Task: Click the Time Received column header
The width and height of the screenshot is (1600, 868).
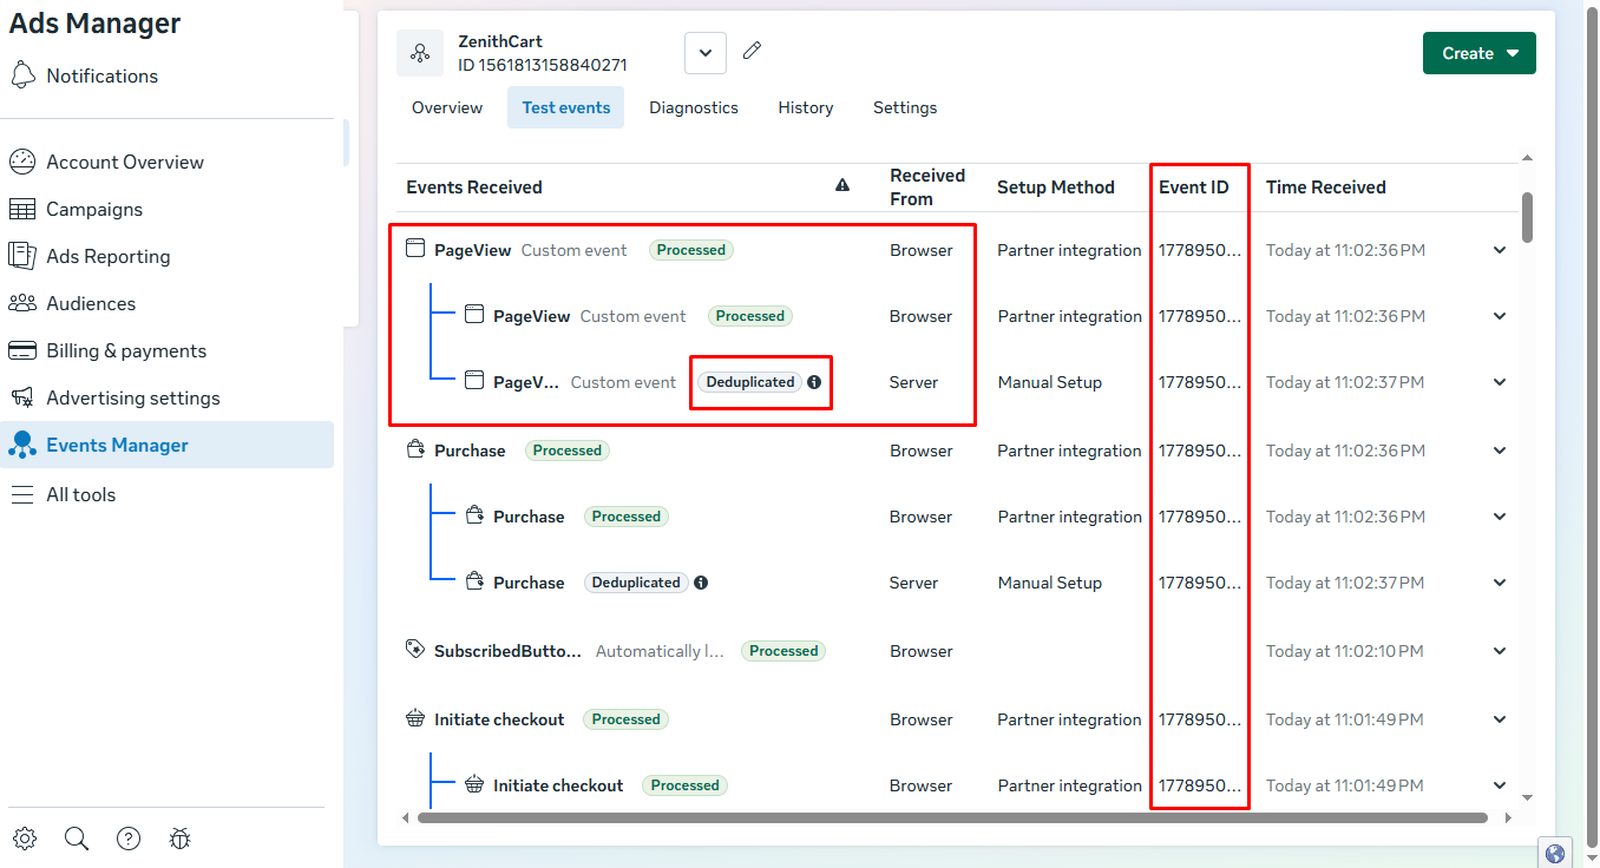Action: pyautogui.click(x=1326, y=187)
